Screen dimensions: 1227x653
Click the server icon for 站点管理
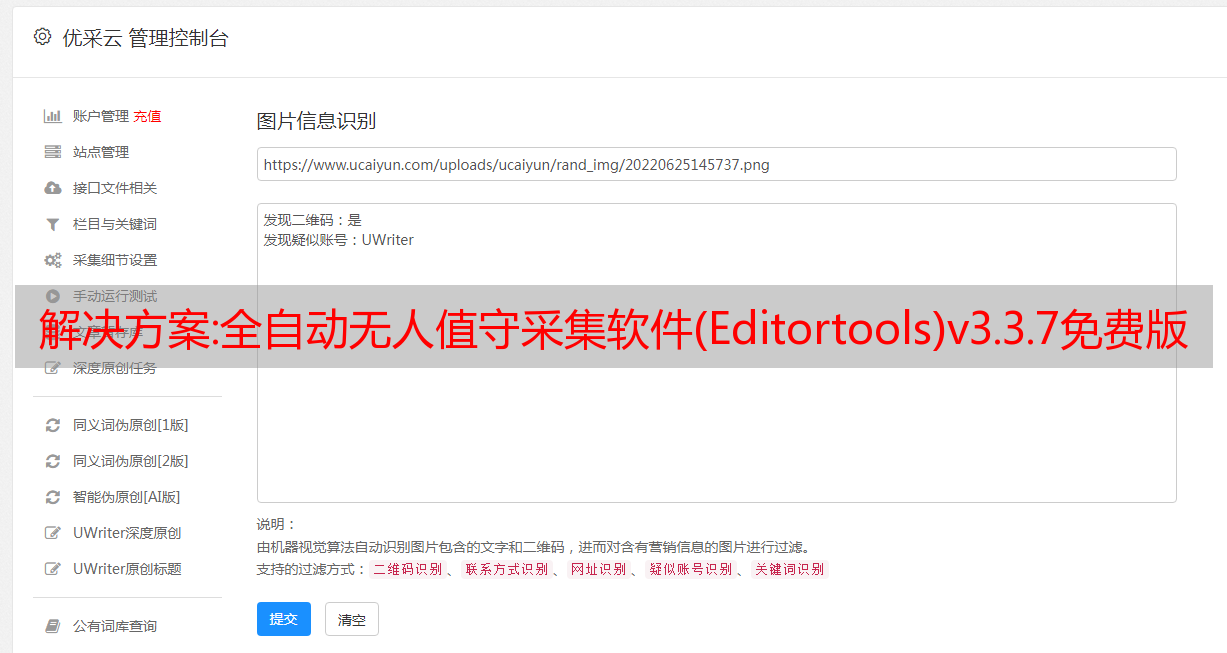tap(53, 152)
